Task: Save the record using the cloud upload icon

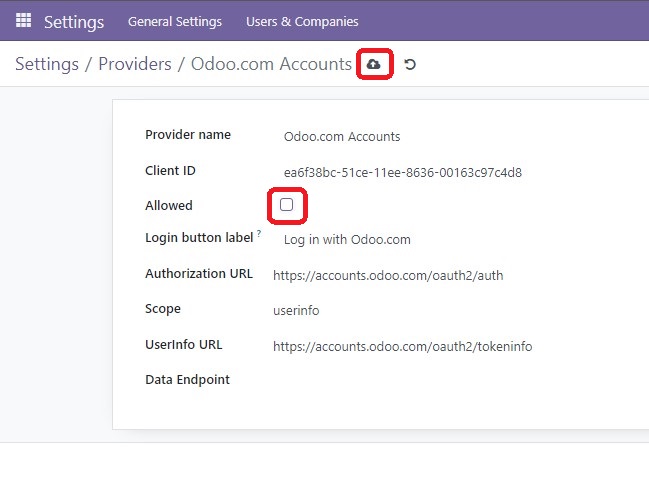Action: click(x=374, y=64)
